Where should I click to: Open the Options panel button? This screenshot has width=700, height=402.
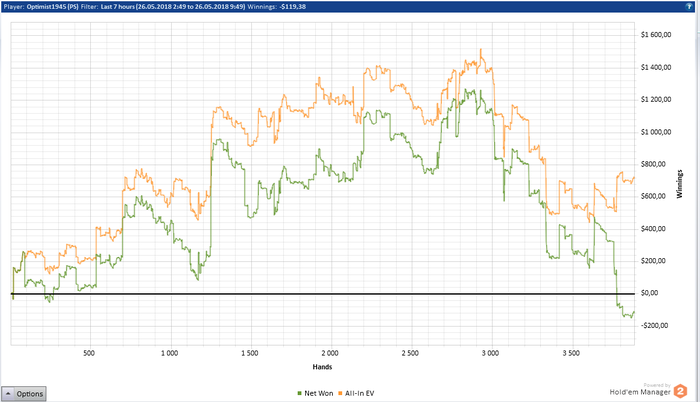point(24,394)
